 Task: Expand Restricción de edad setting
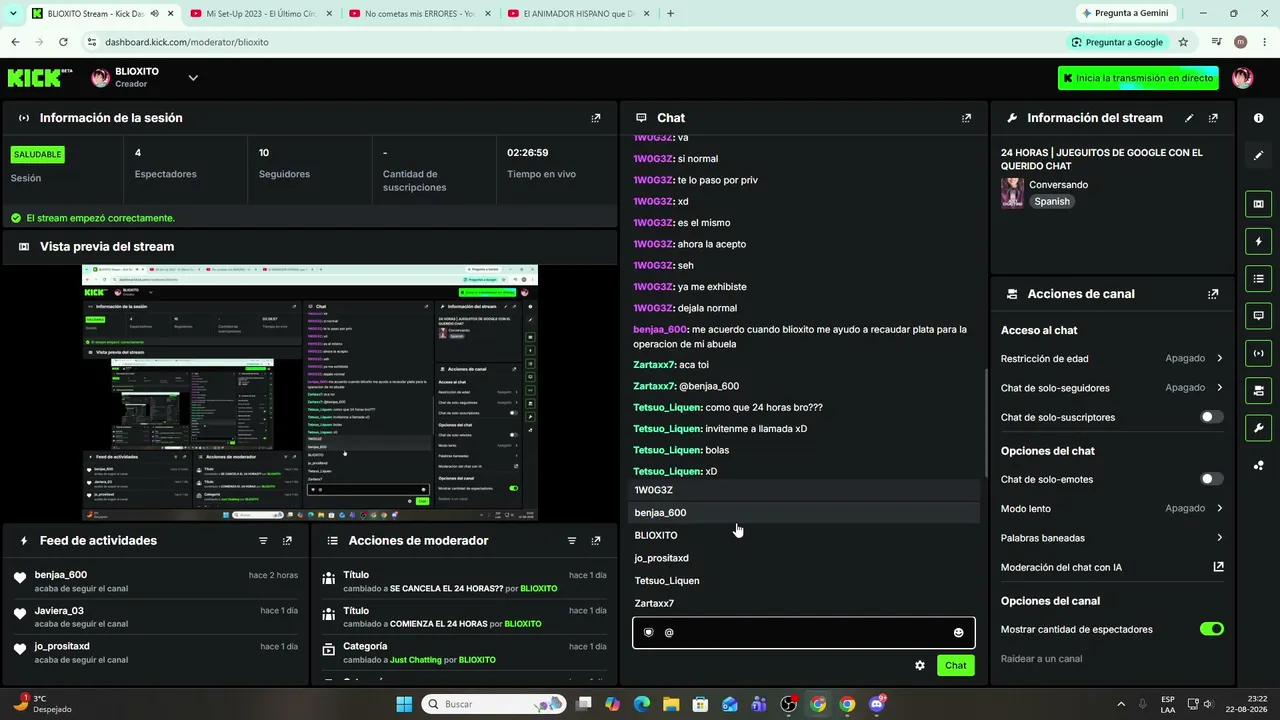(1112, 358)
